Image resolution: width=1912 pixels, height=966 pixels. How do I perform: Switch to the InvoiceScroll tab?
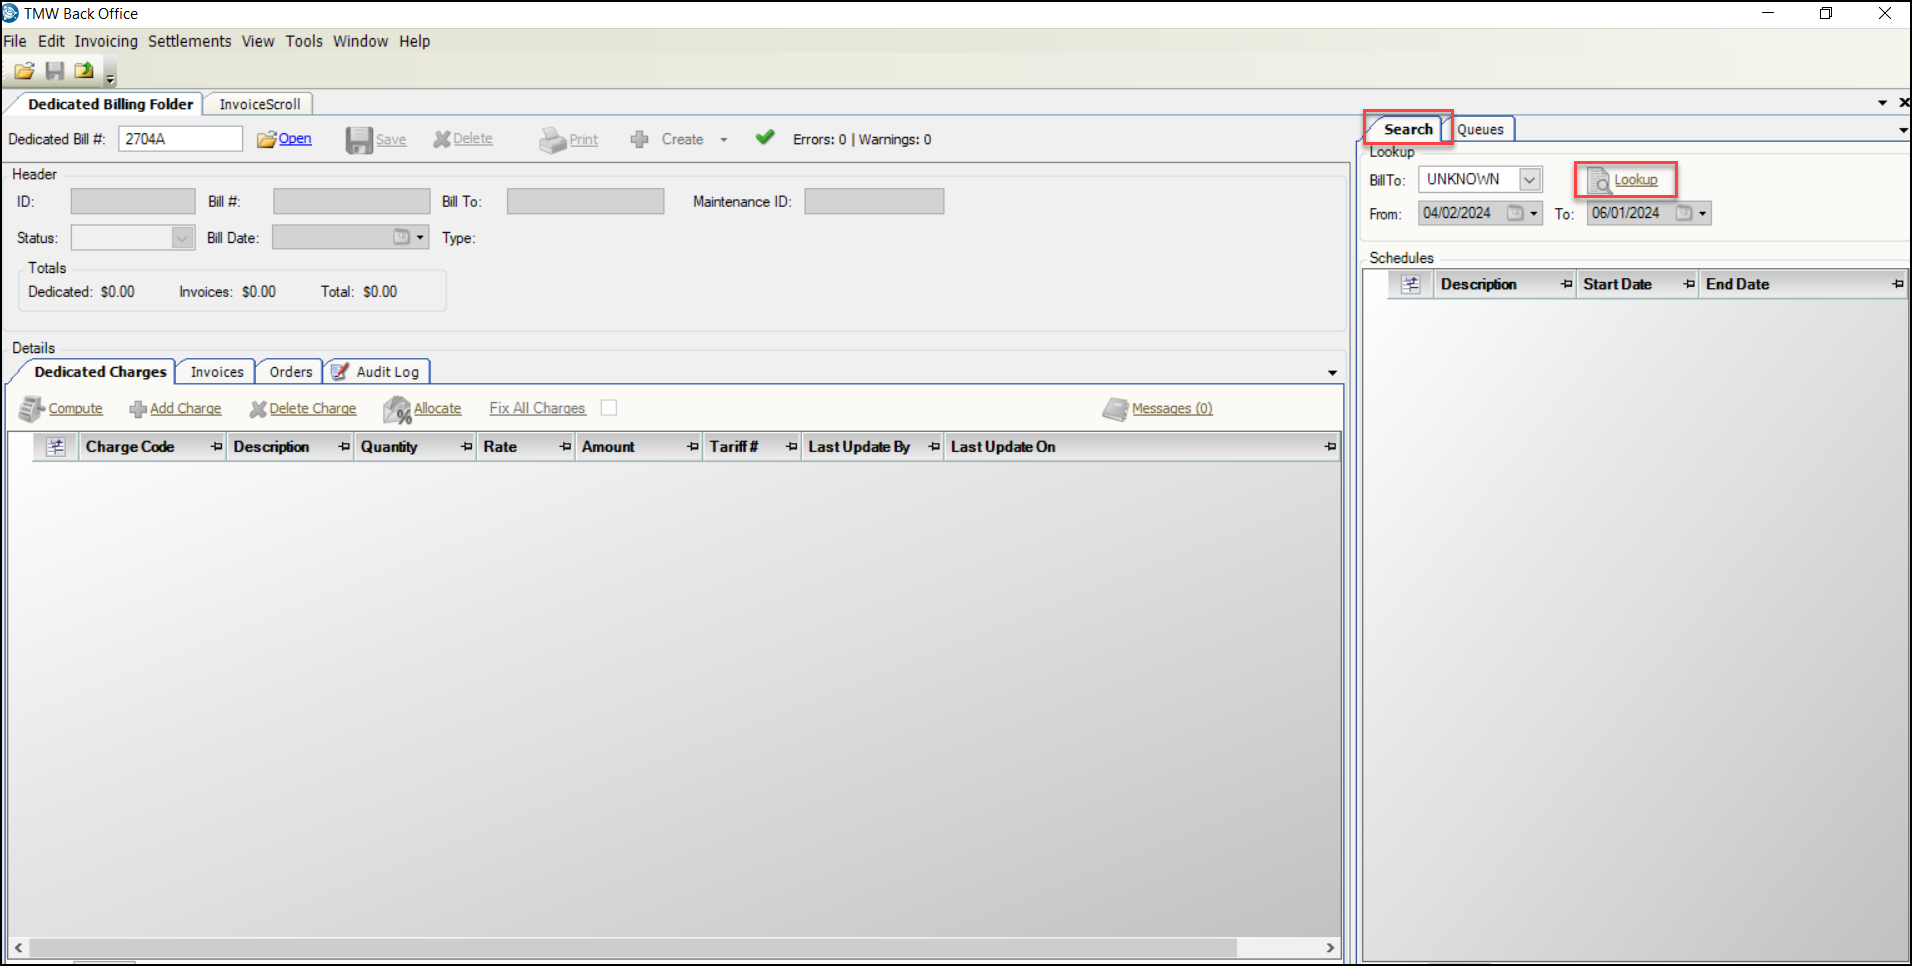(260, 104)
